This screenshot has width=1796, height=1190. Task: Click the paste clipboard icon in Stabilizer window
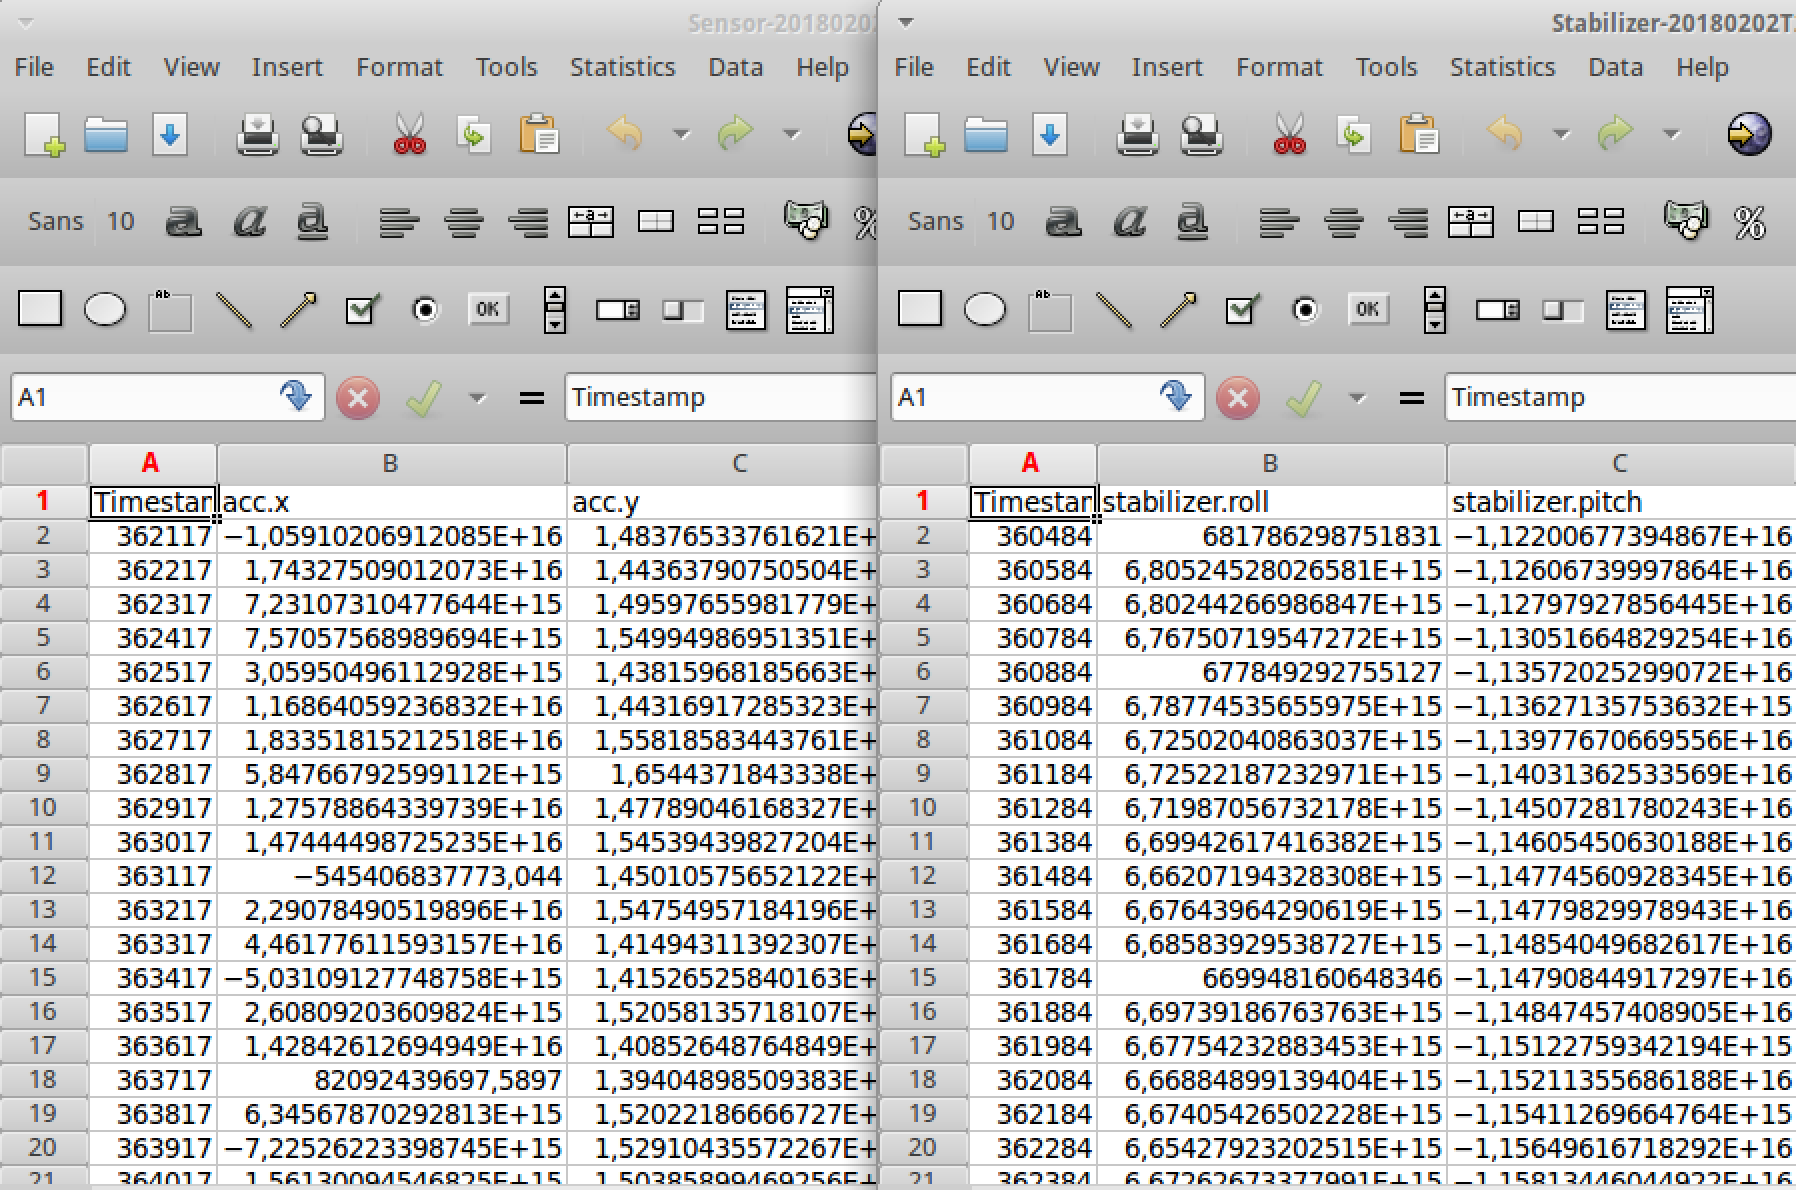(x=1418, y=134)
